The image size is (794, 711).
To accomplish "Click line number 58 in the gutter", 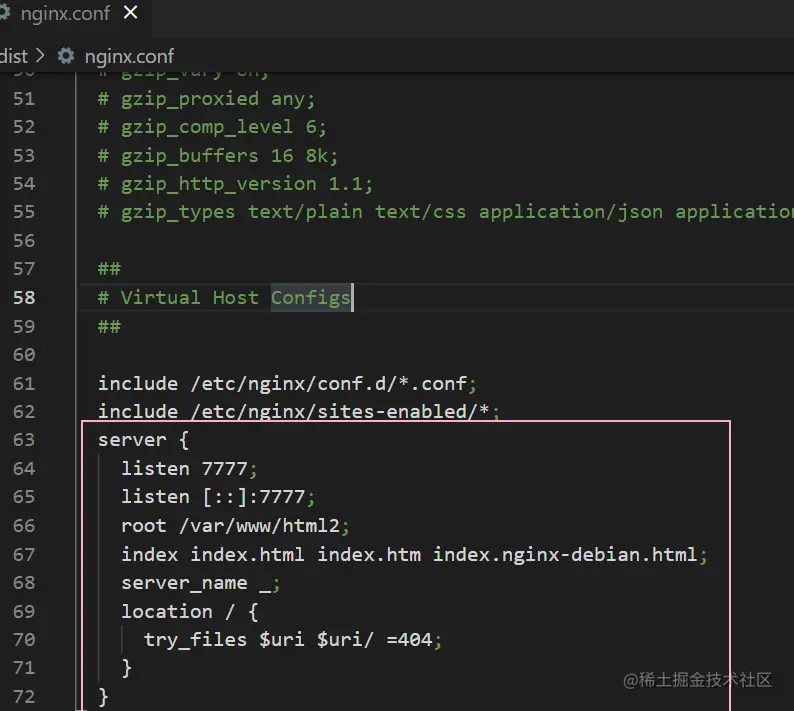I will 24,298.
